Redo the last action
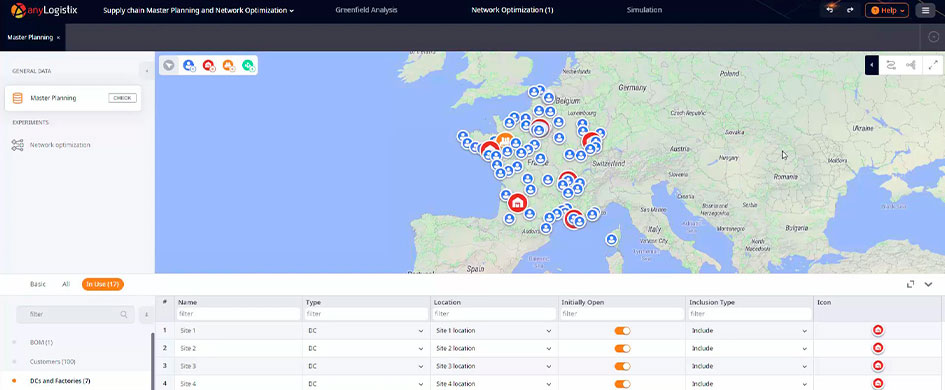Screen dimensions: 945x390 (850, 10)
